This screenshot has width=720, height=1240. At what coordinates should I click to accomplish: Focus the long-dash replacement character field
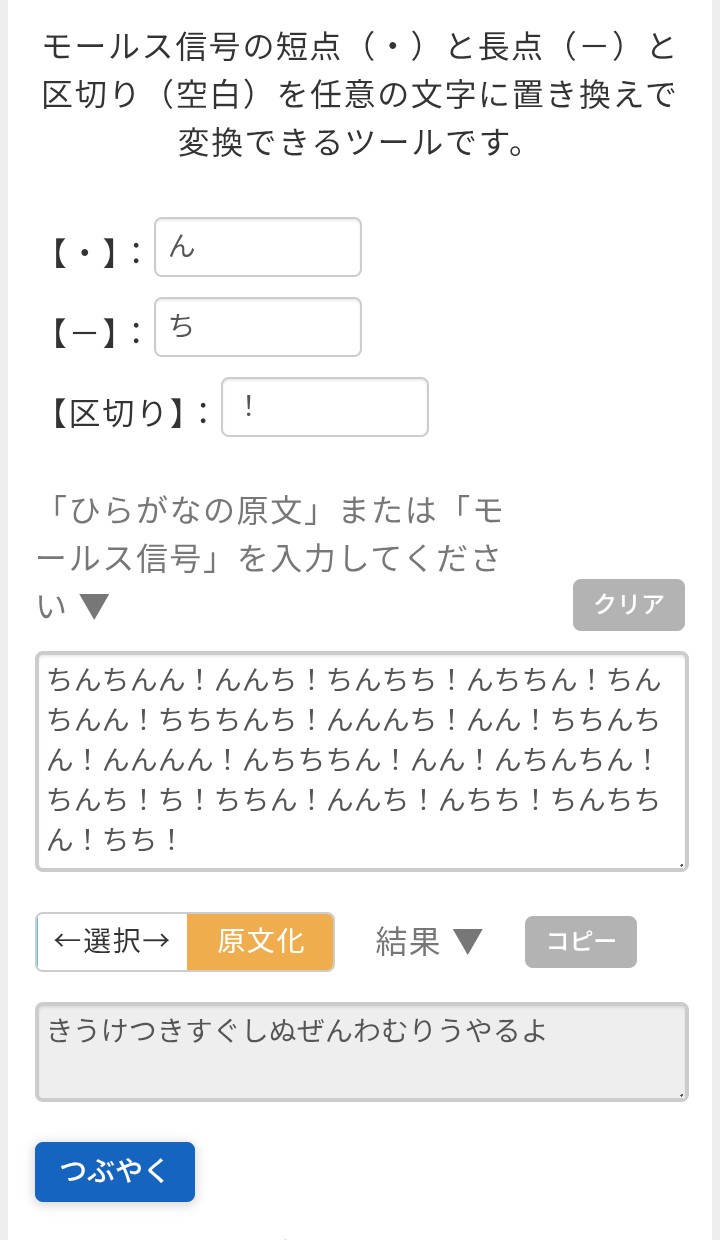coord(257,327)
